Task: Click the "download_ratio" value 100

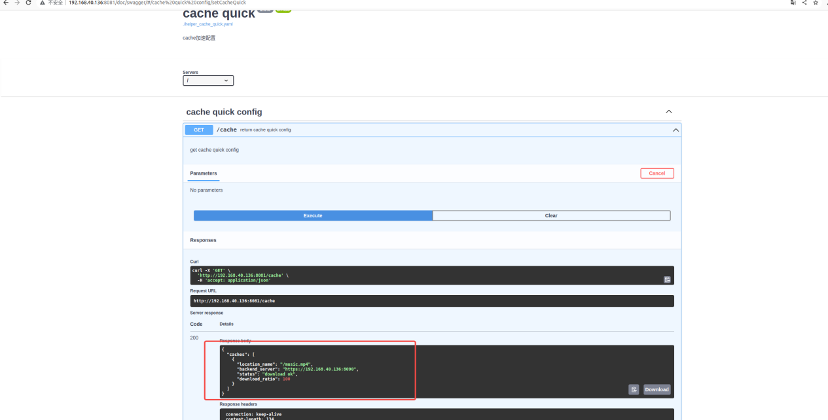Action: (287, 379)
